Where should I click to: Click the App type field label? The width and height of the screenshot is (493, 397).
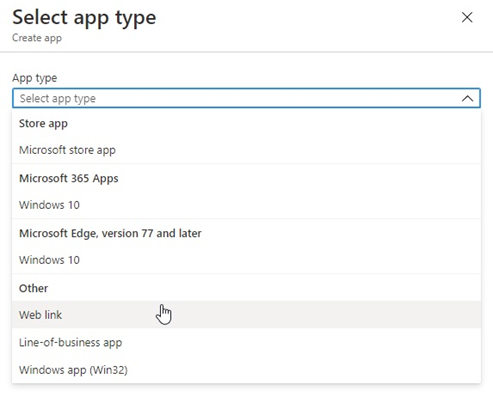pyautogui.click(x=35, y=78)
